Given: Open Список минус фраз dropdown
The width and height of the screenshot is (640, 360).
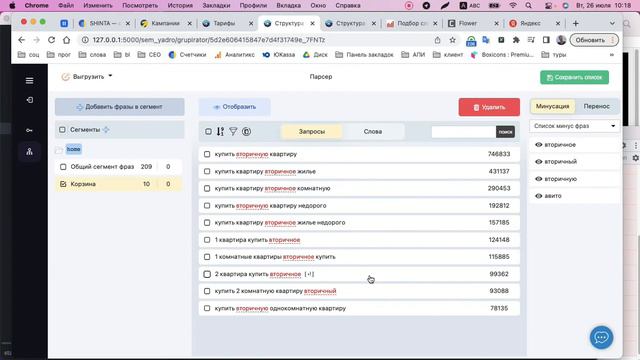Looking at the screenshot, I should coord(574,126).
